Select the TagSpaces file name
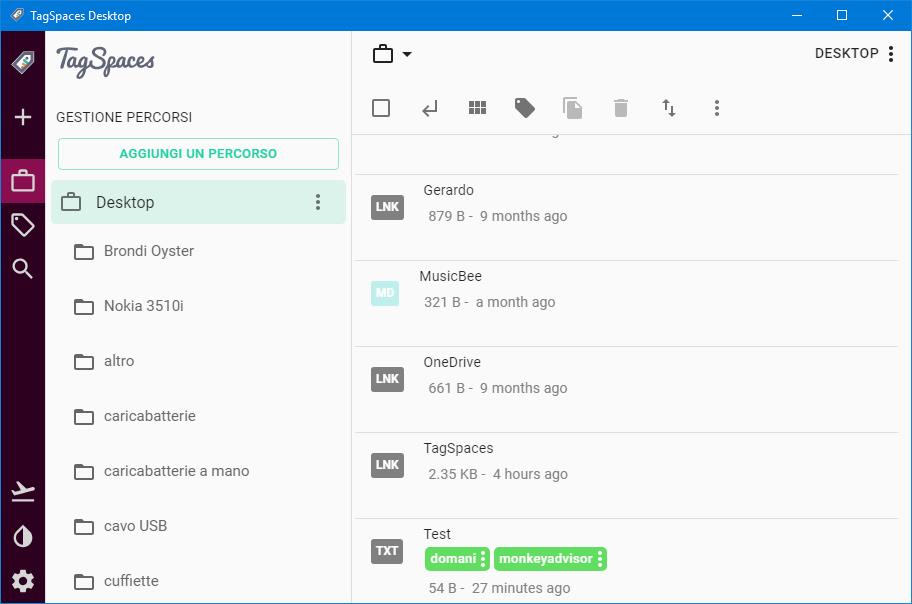 tap(458, 448)
